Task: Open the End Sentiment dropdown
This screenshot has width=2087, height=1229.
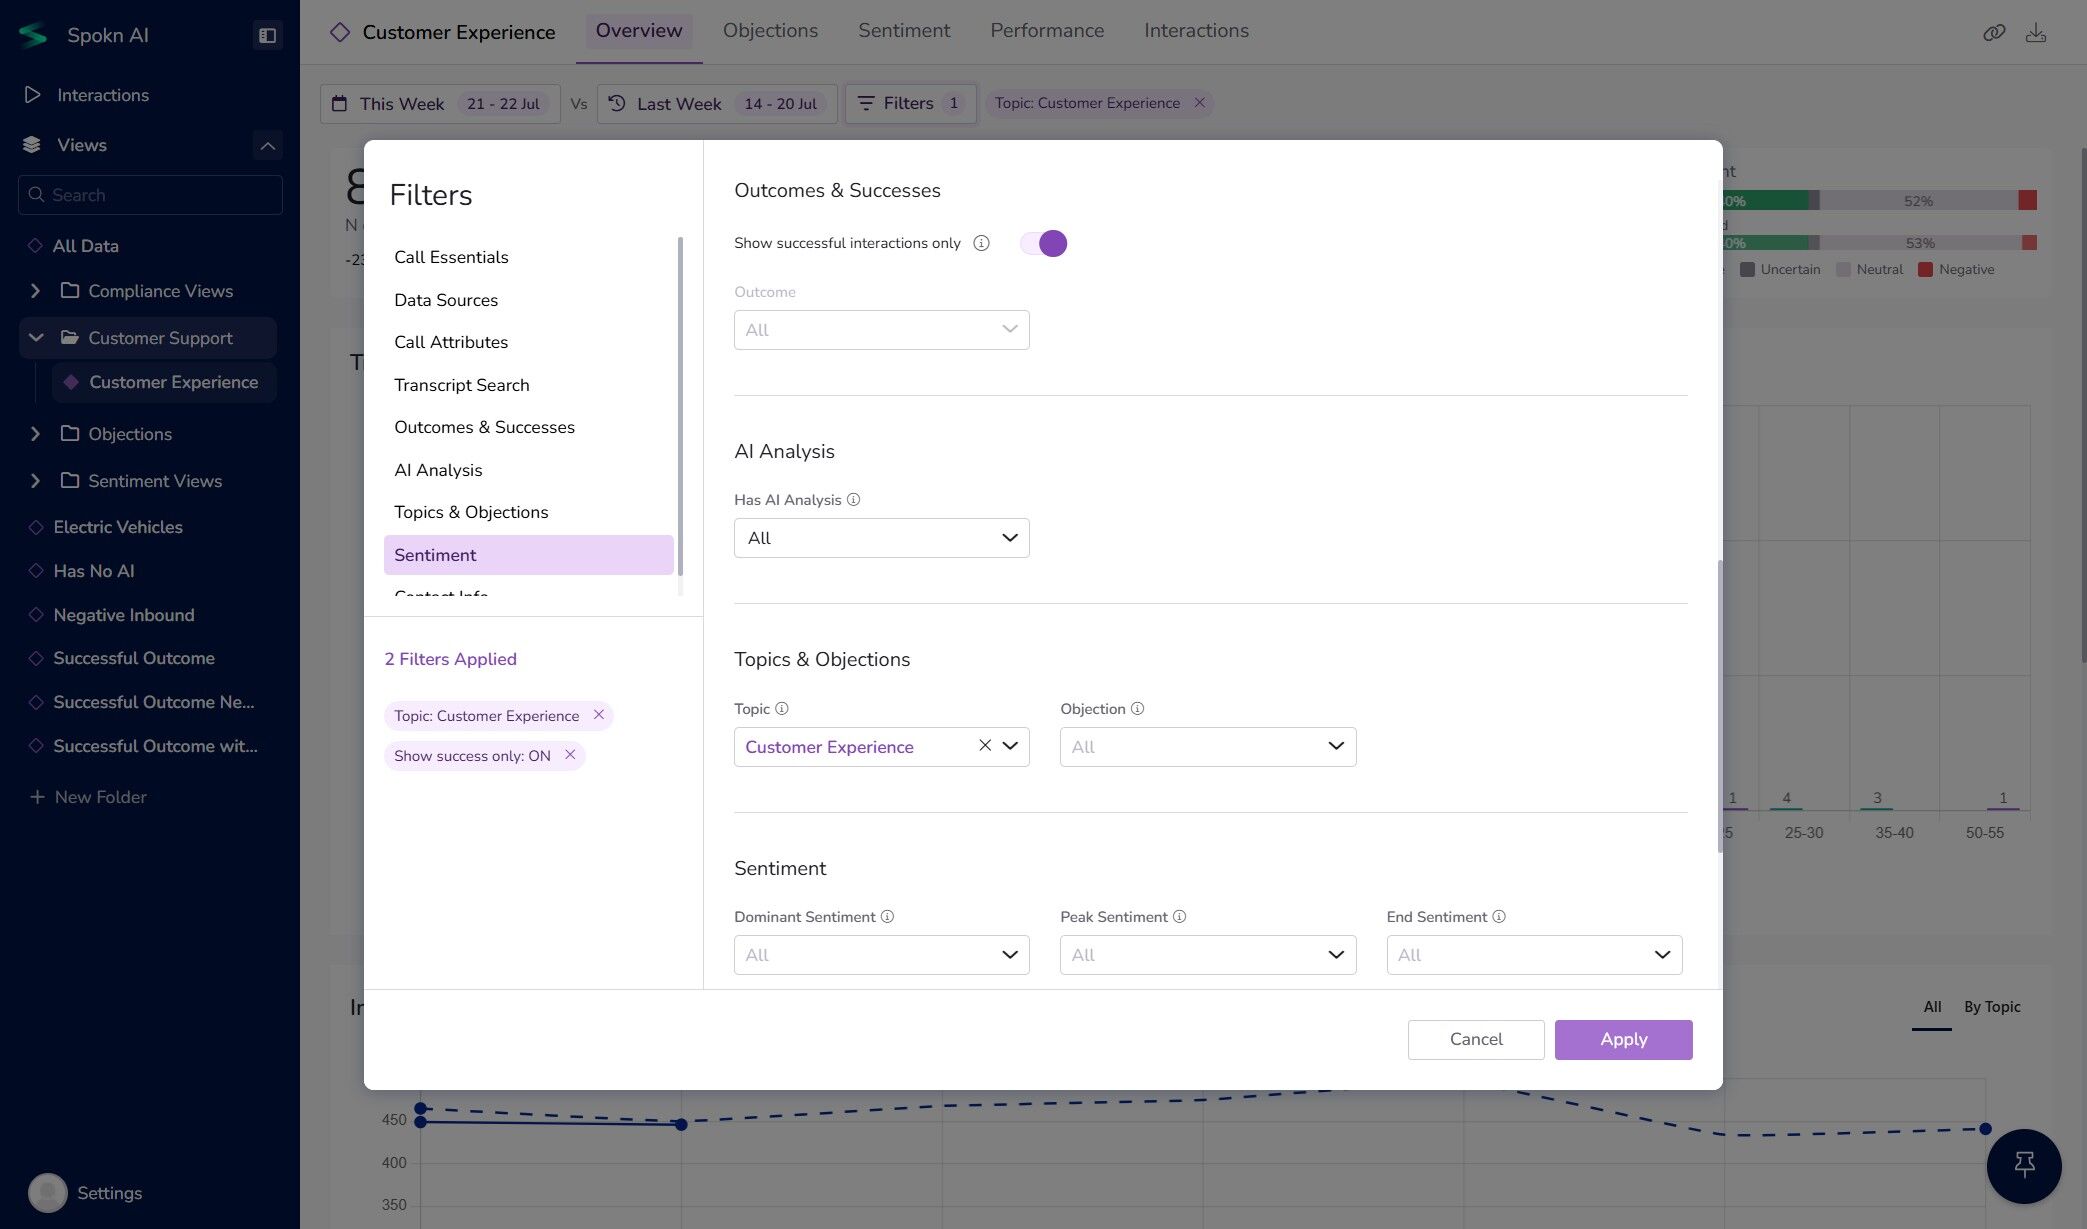Action: point(1533,955)
